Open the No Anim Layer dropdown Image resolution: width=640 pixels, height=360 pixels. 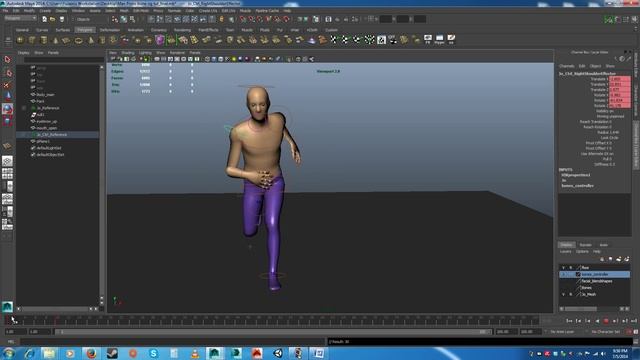point(562,332)
